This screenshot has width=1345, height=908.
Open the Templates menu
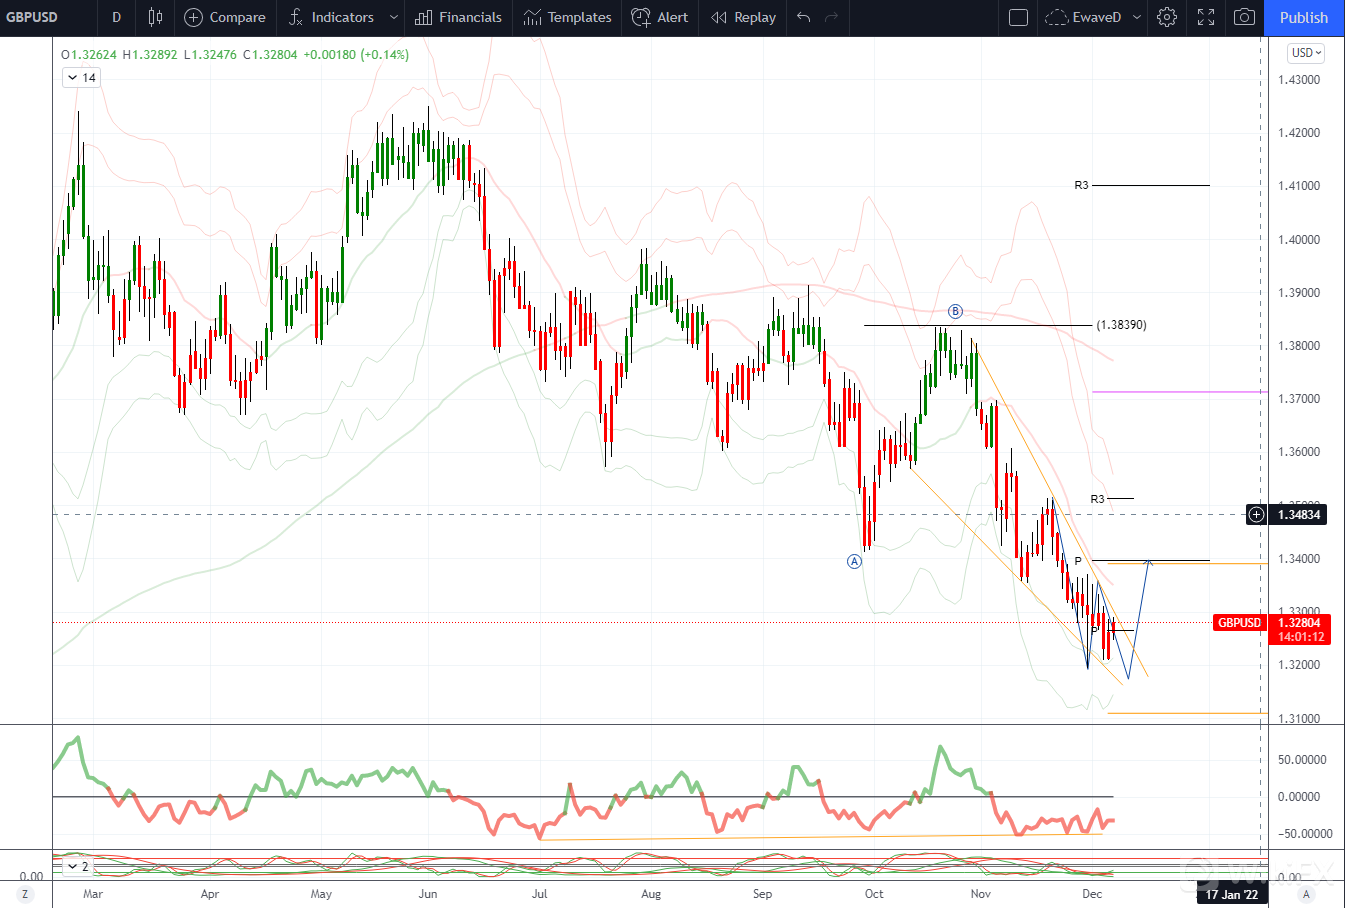tap(567, 17)
